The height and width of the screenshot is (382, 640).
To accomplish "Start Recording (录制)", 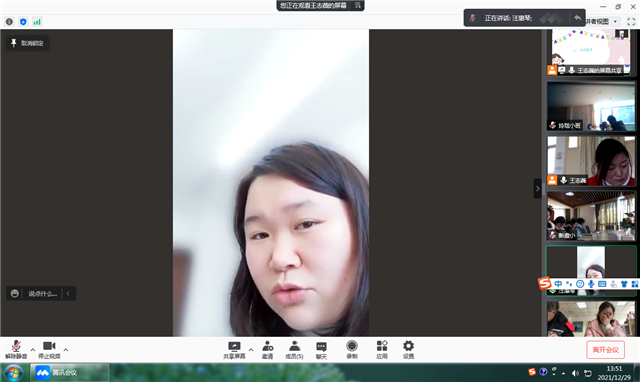I will click(352, 350).
